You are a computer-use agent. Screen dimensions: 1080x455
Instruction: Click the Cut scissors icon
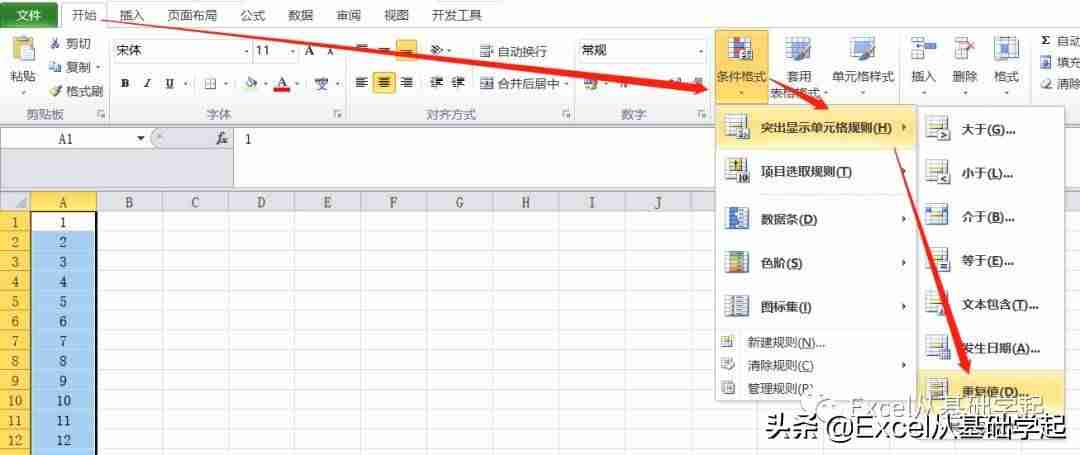coord(56,44)
